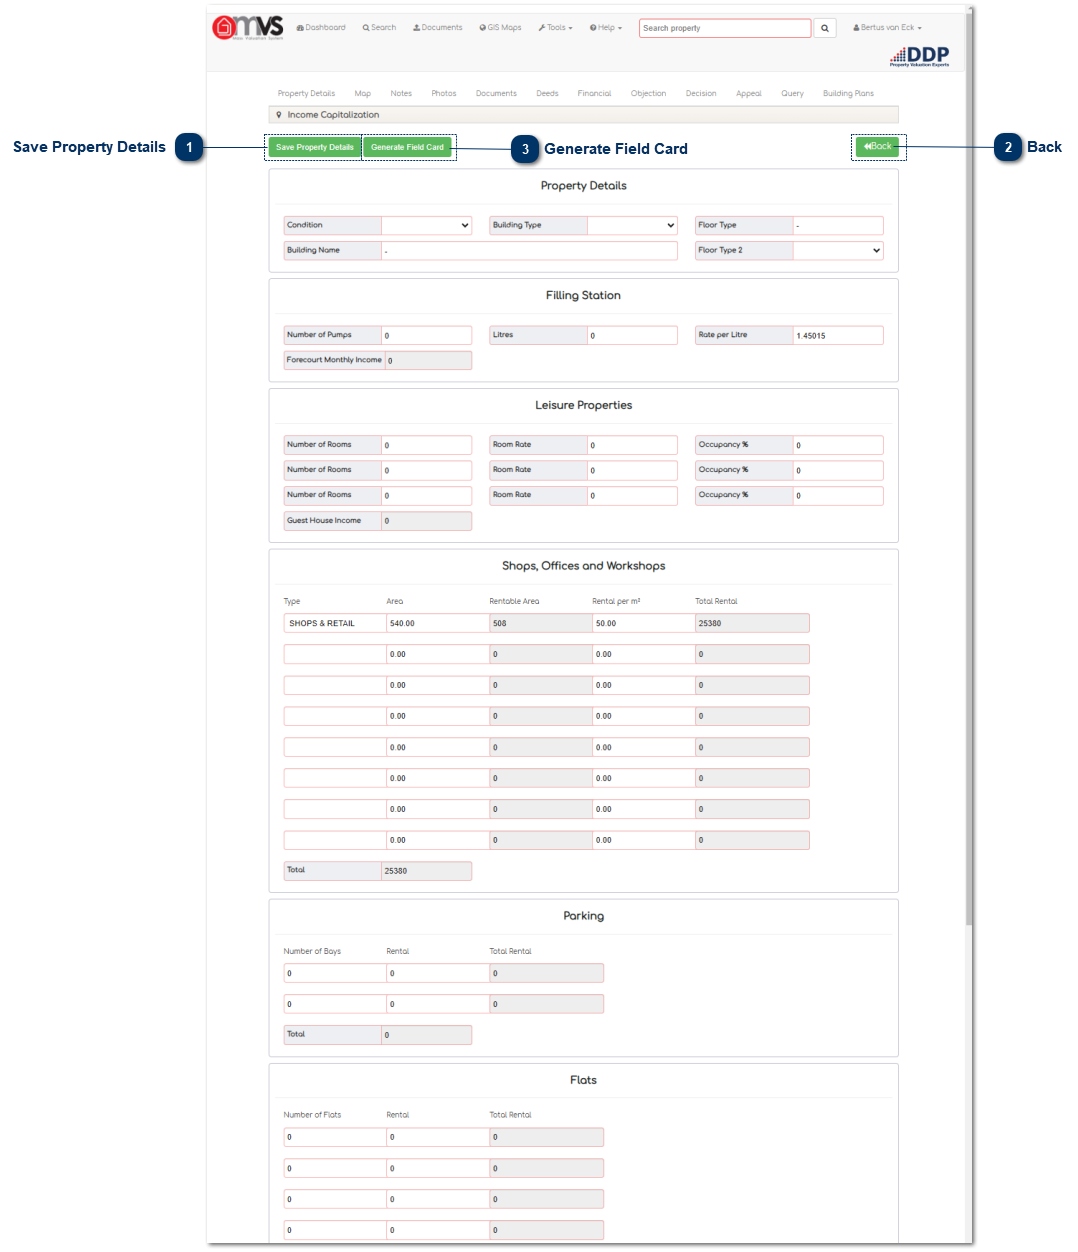Click the Building Name input field

[529, 250]
